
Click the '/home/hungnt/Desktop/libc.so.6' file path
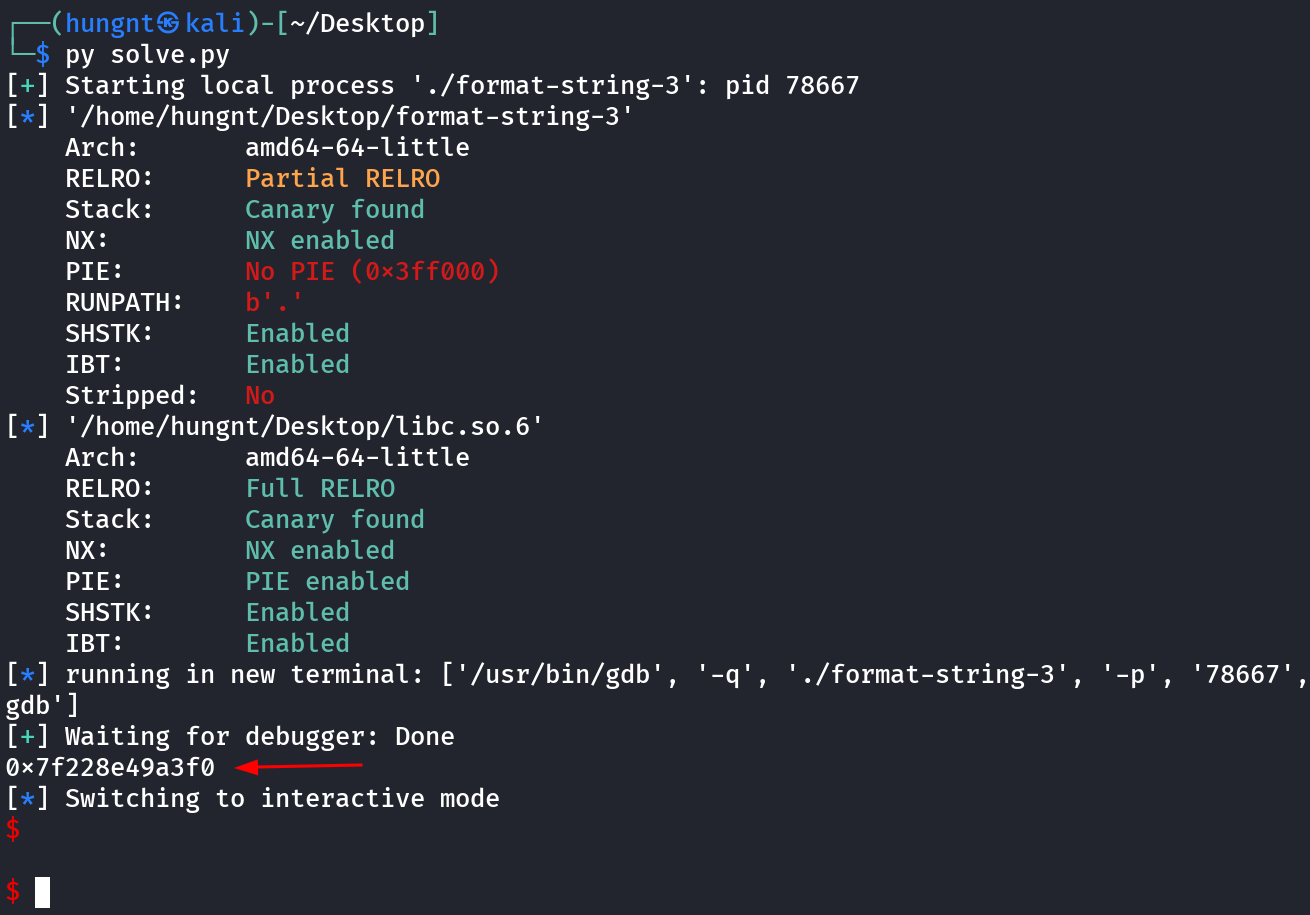pyautogui.click(x=304, y=426)
